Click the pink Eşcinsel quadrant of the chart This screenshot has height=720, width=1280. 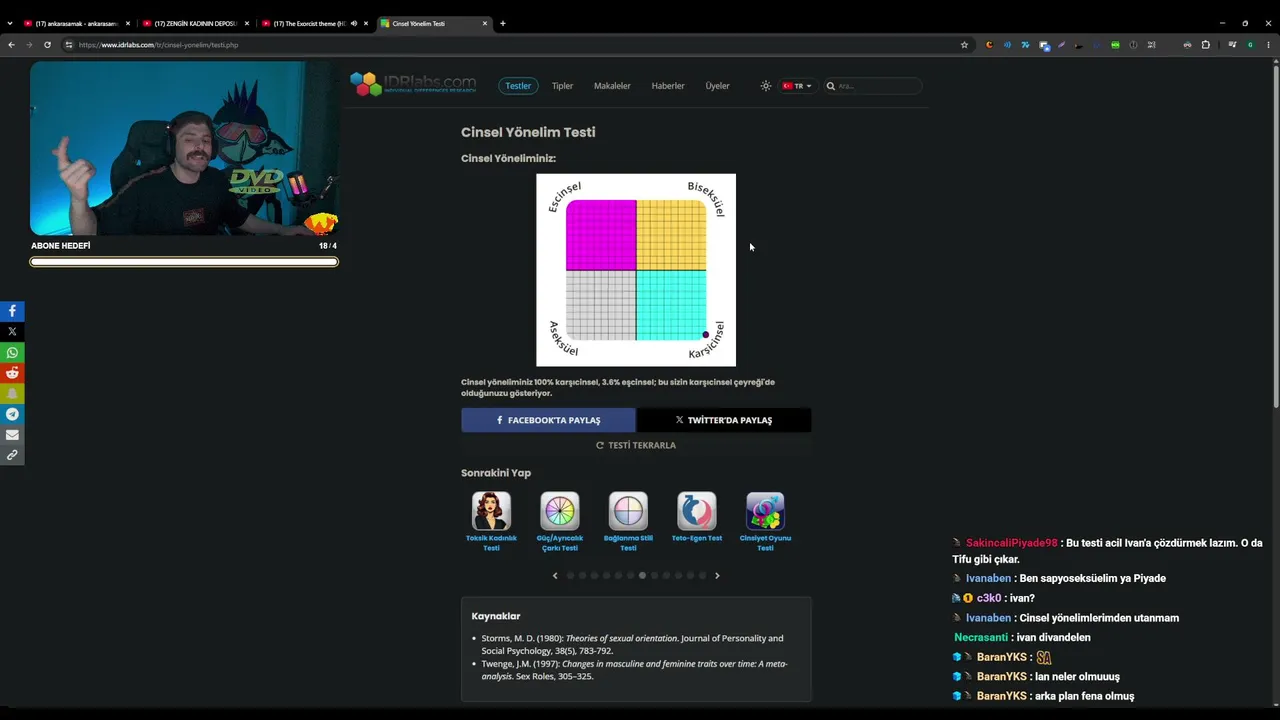coord(601,235)
